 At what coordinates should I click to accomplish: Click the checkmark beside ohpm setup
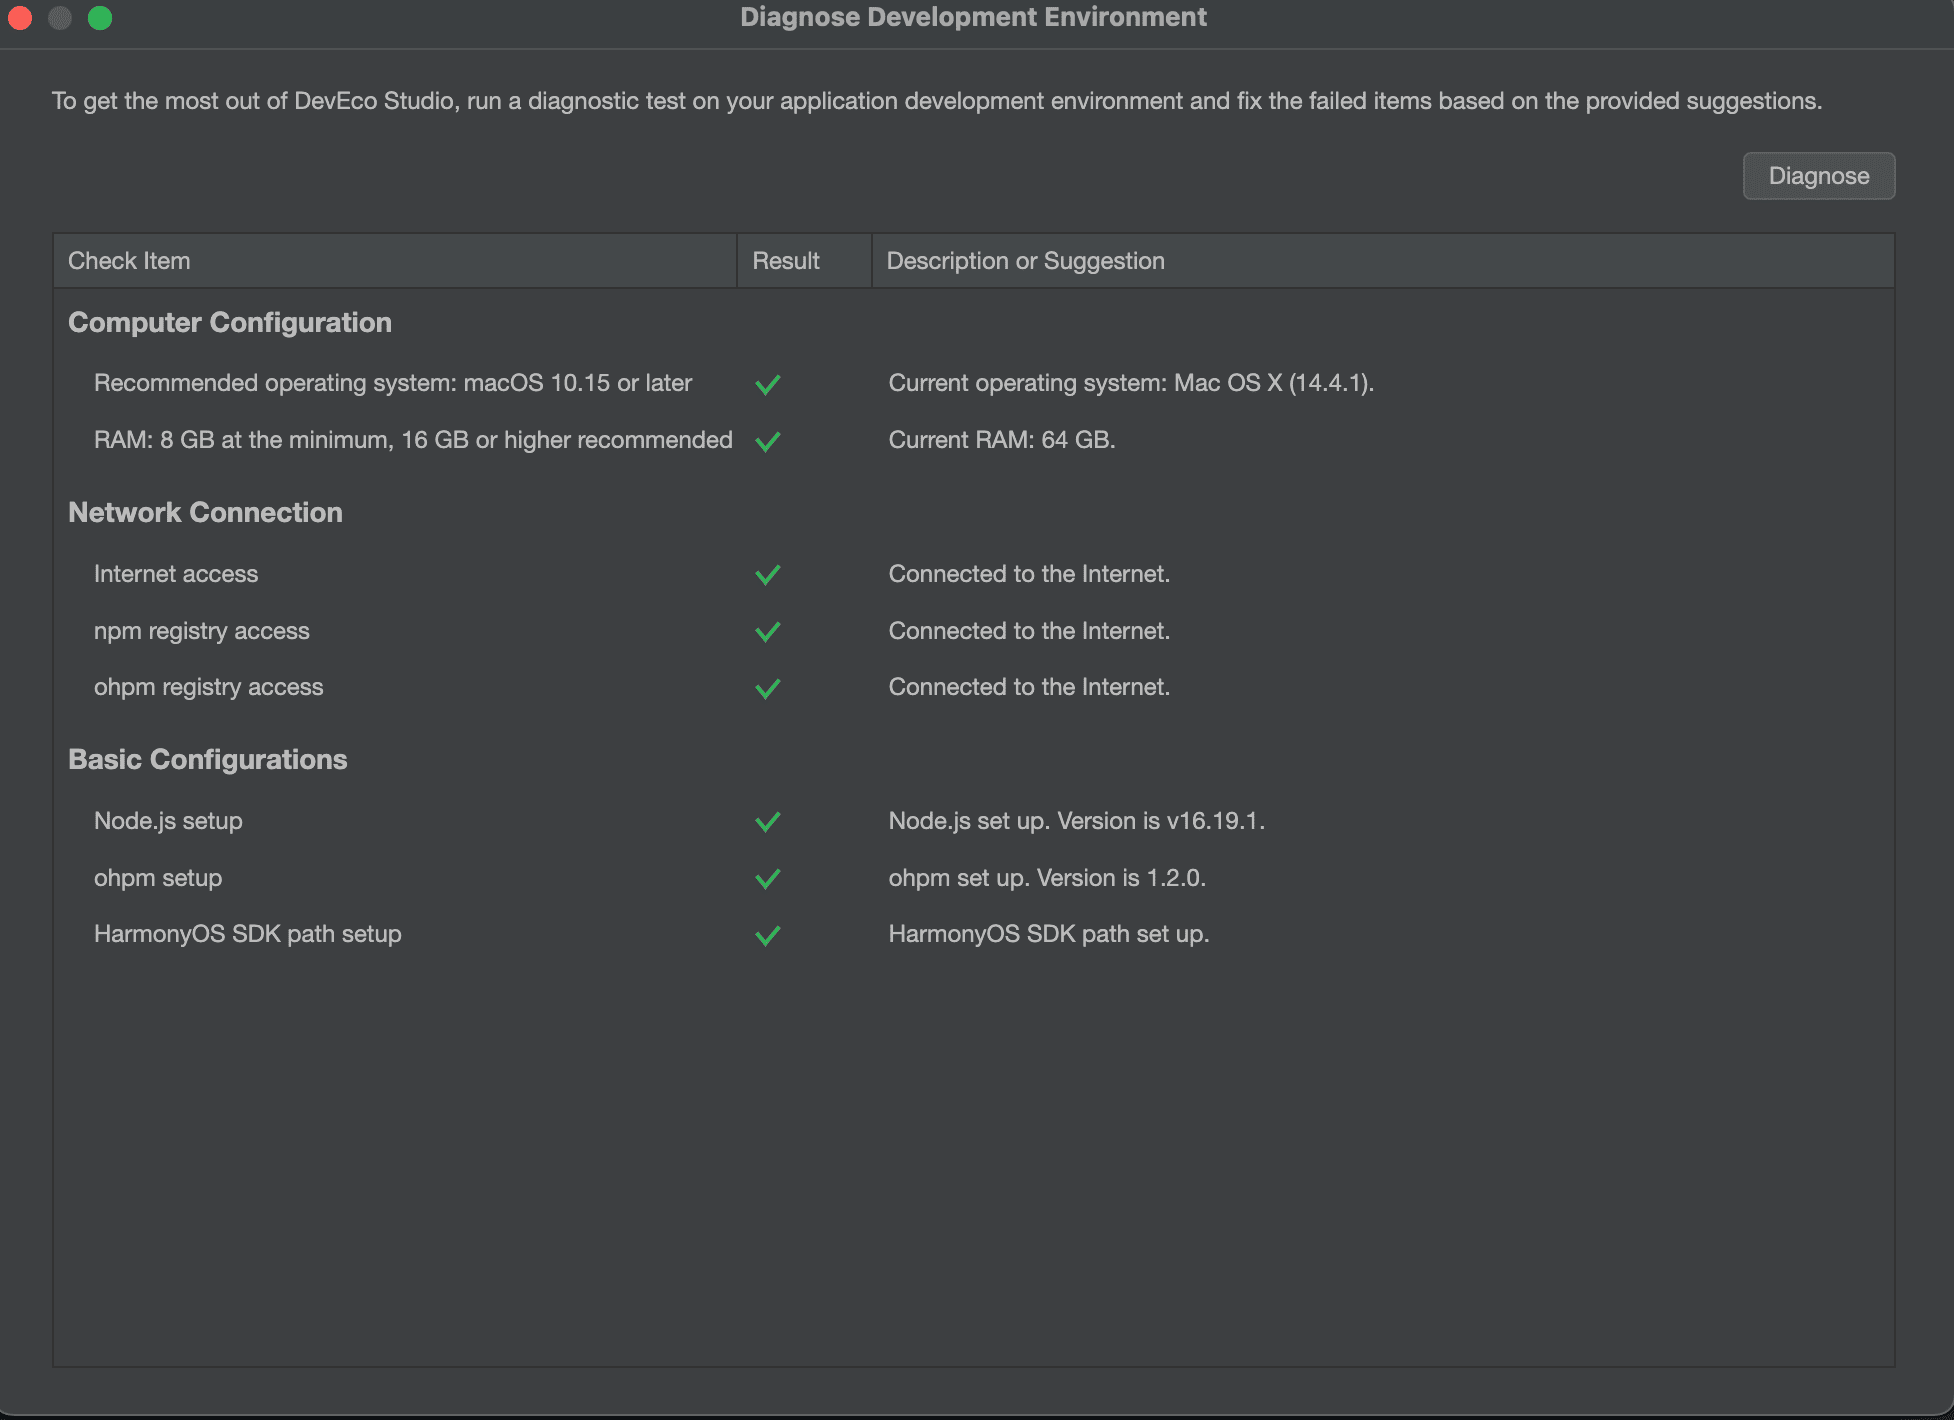(768, 879)
